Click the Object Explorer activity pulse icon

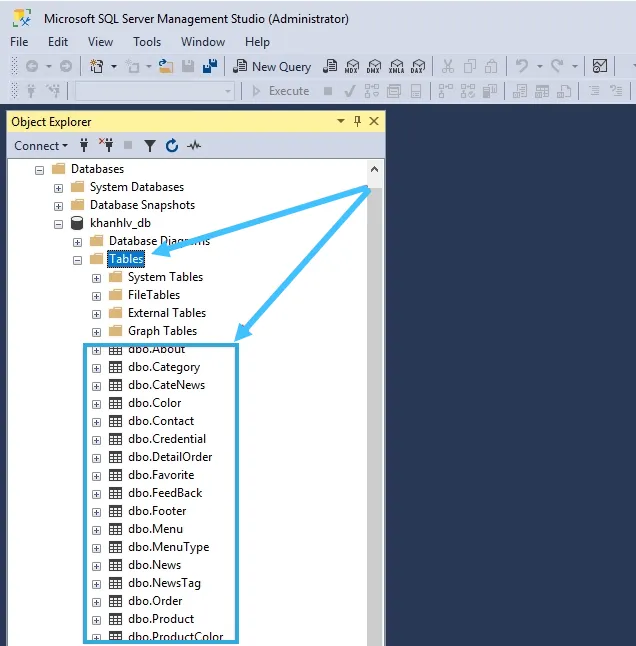(194, 145)
